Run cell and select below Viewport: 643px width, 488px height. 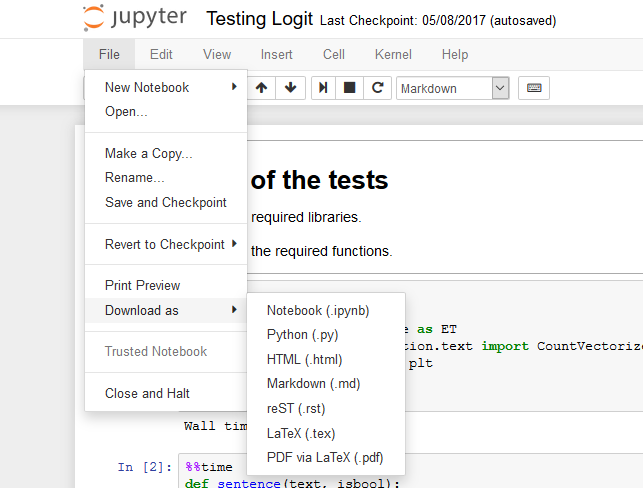[x=323, y=88]
